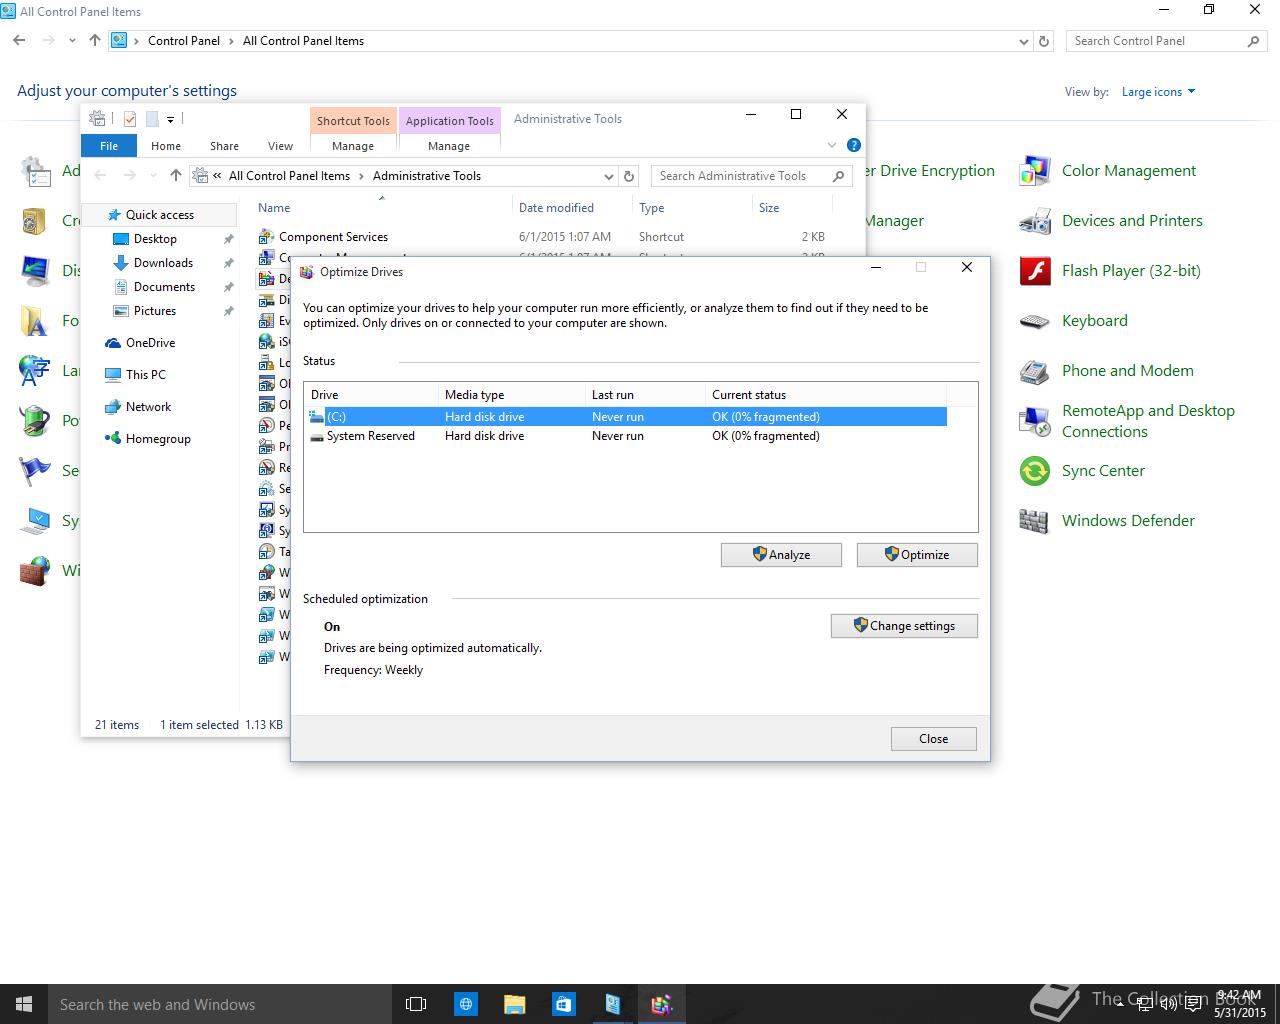Select the System Reserved drive row

coord(626,436)
